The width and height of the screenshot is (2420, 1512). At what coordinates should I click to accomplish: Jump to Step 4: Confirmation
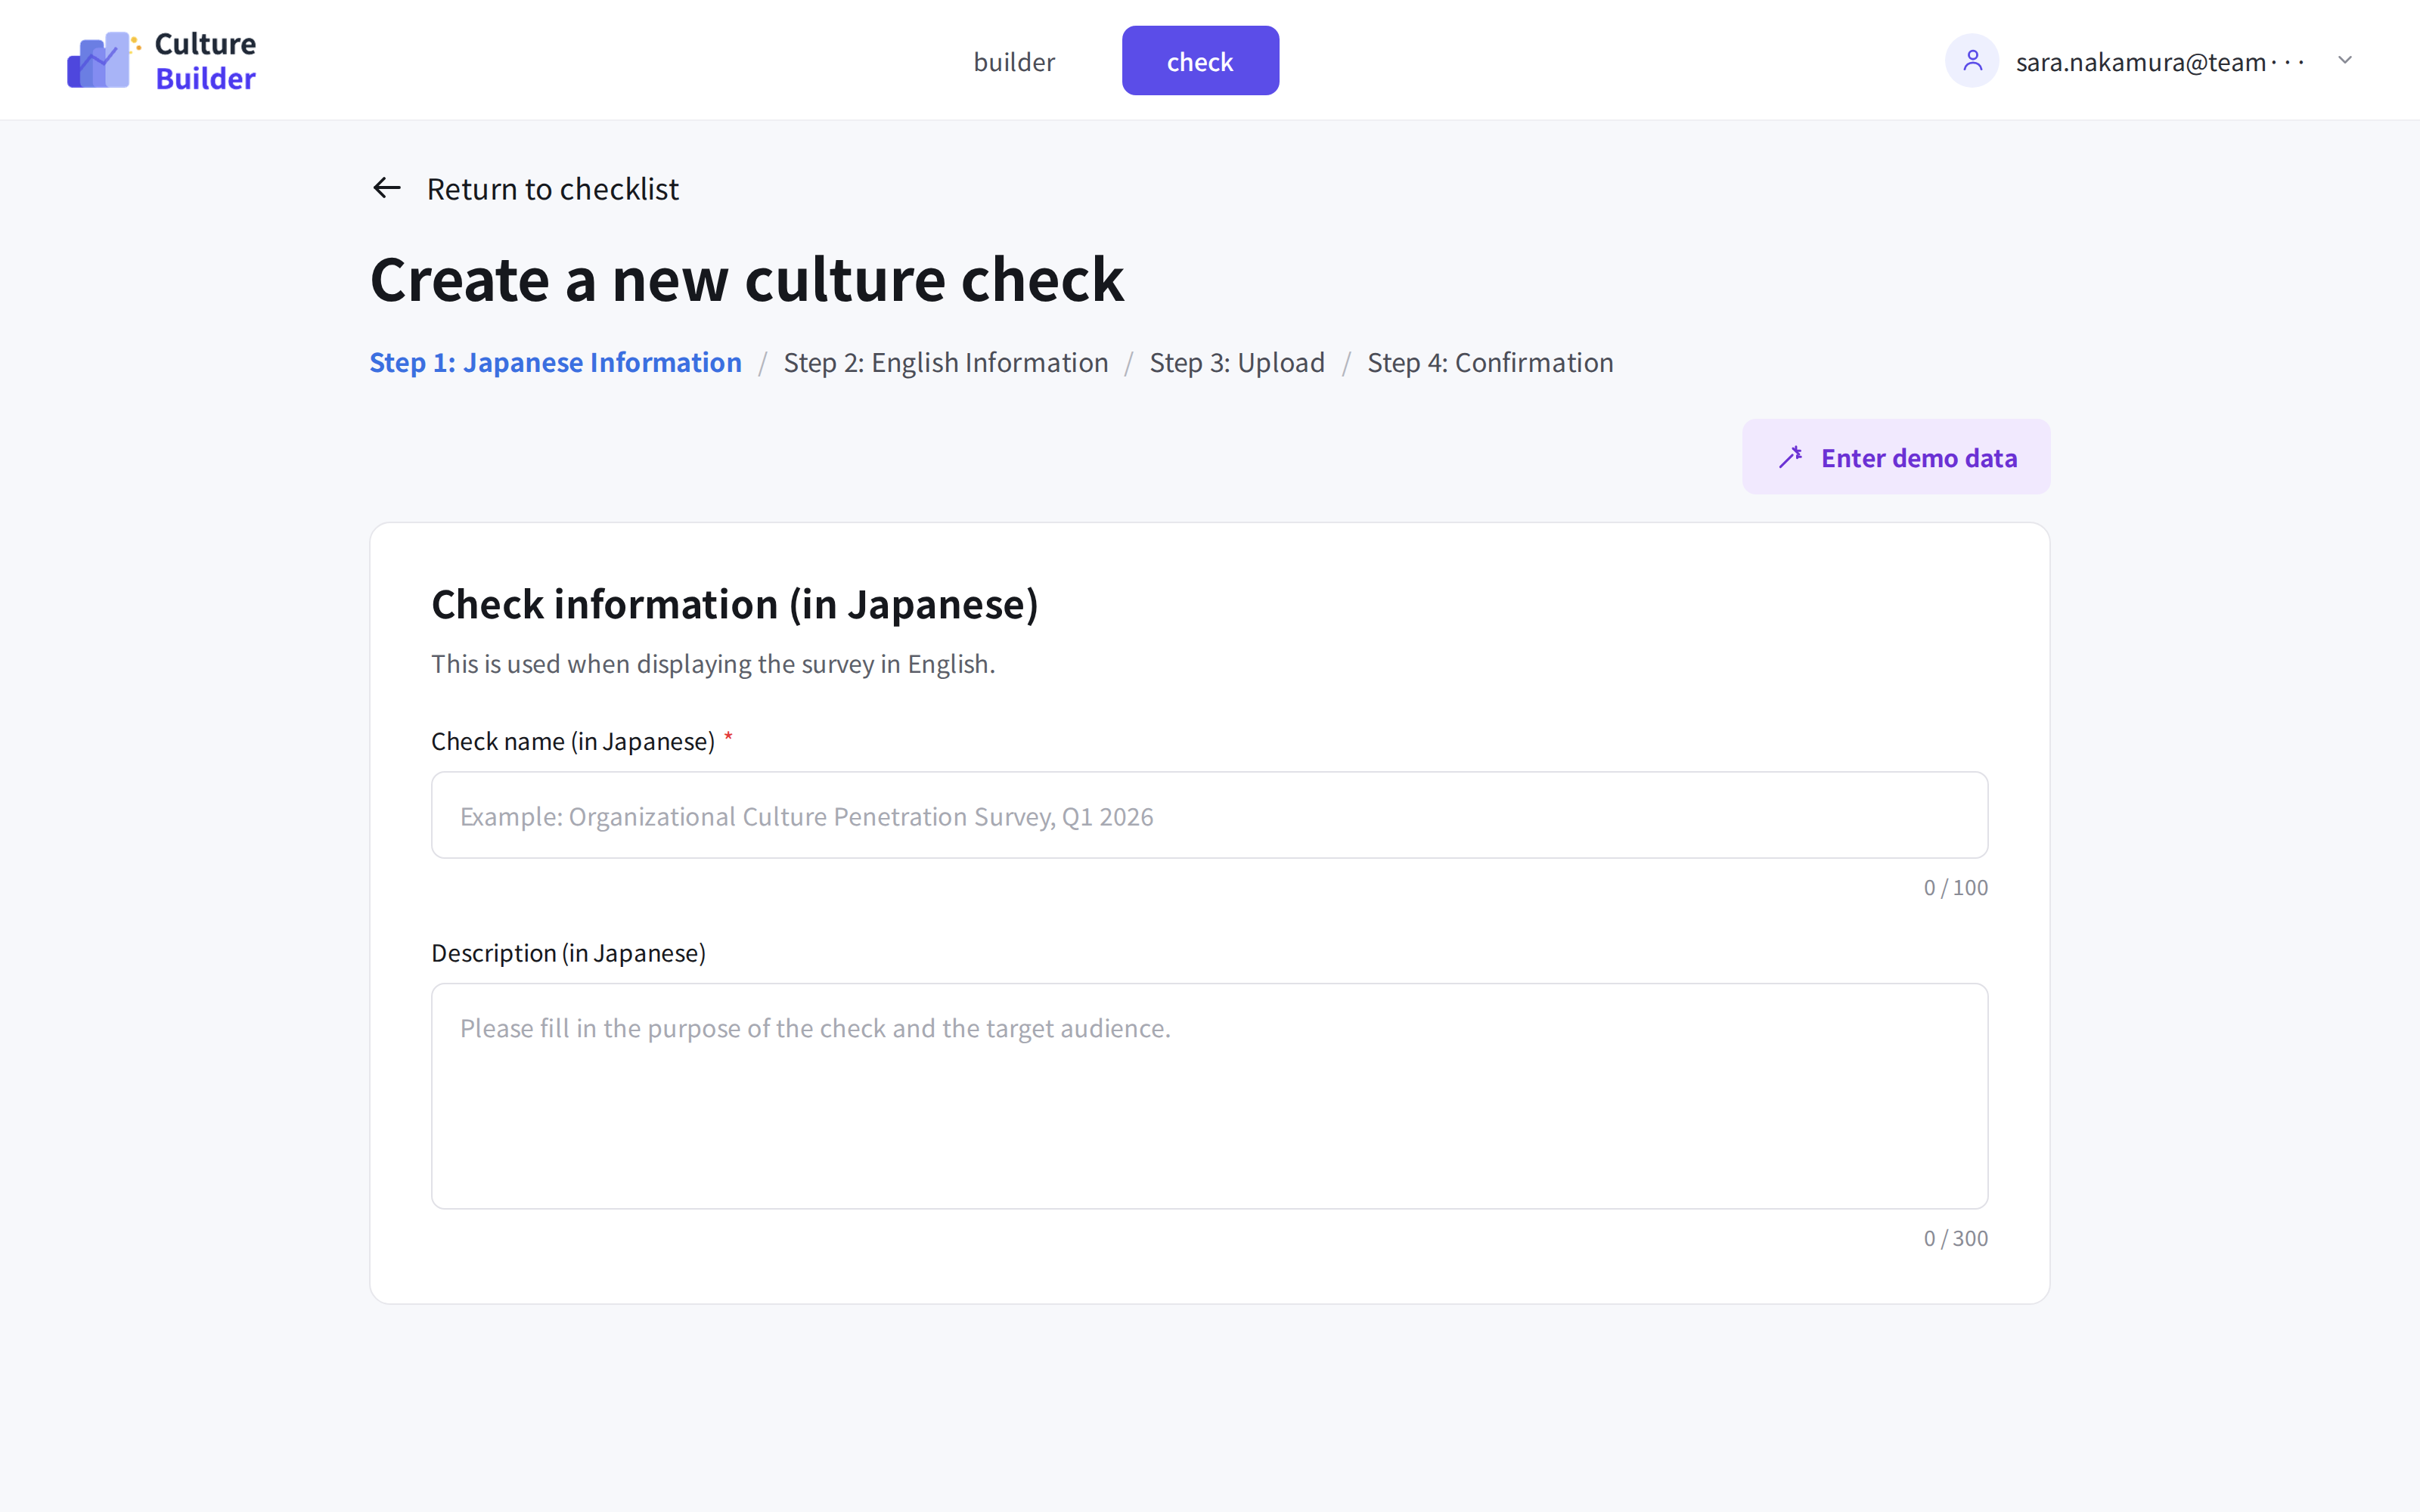[x=1490, y=362]
